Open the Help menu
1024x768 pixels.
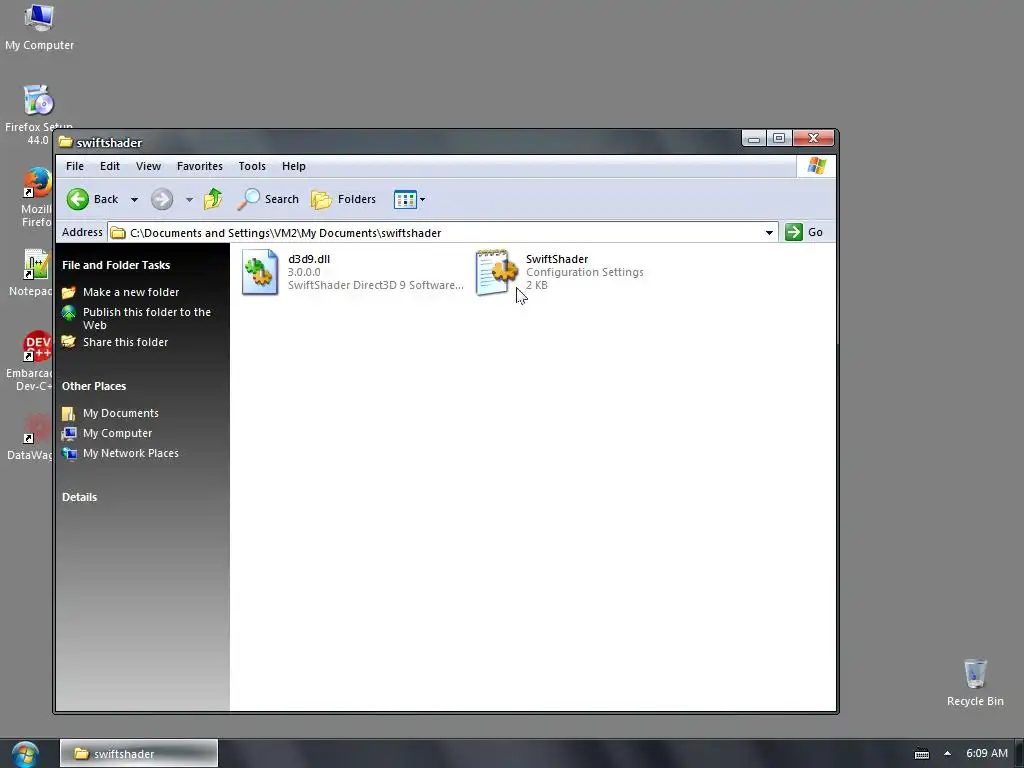[294, 166]
